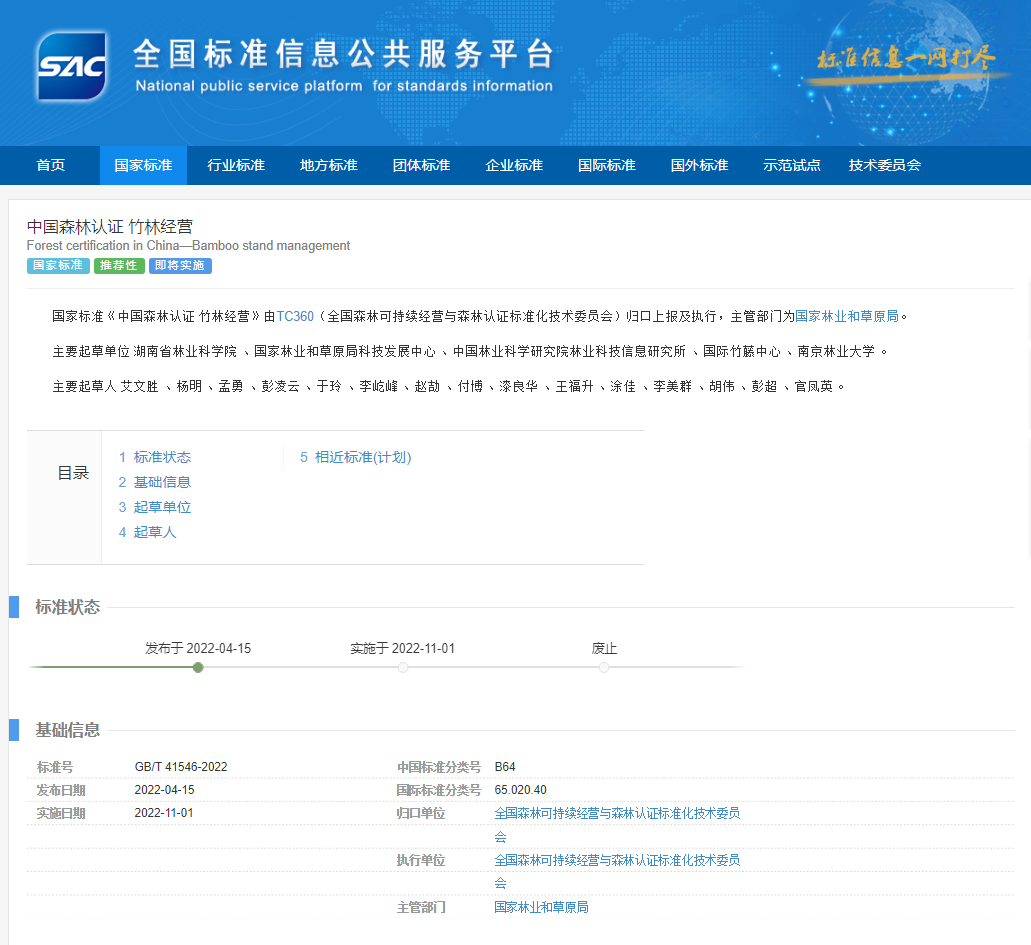Open the 归口单位 committee link
This screenshot has height=945, width=1031.
pos(617,814)
